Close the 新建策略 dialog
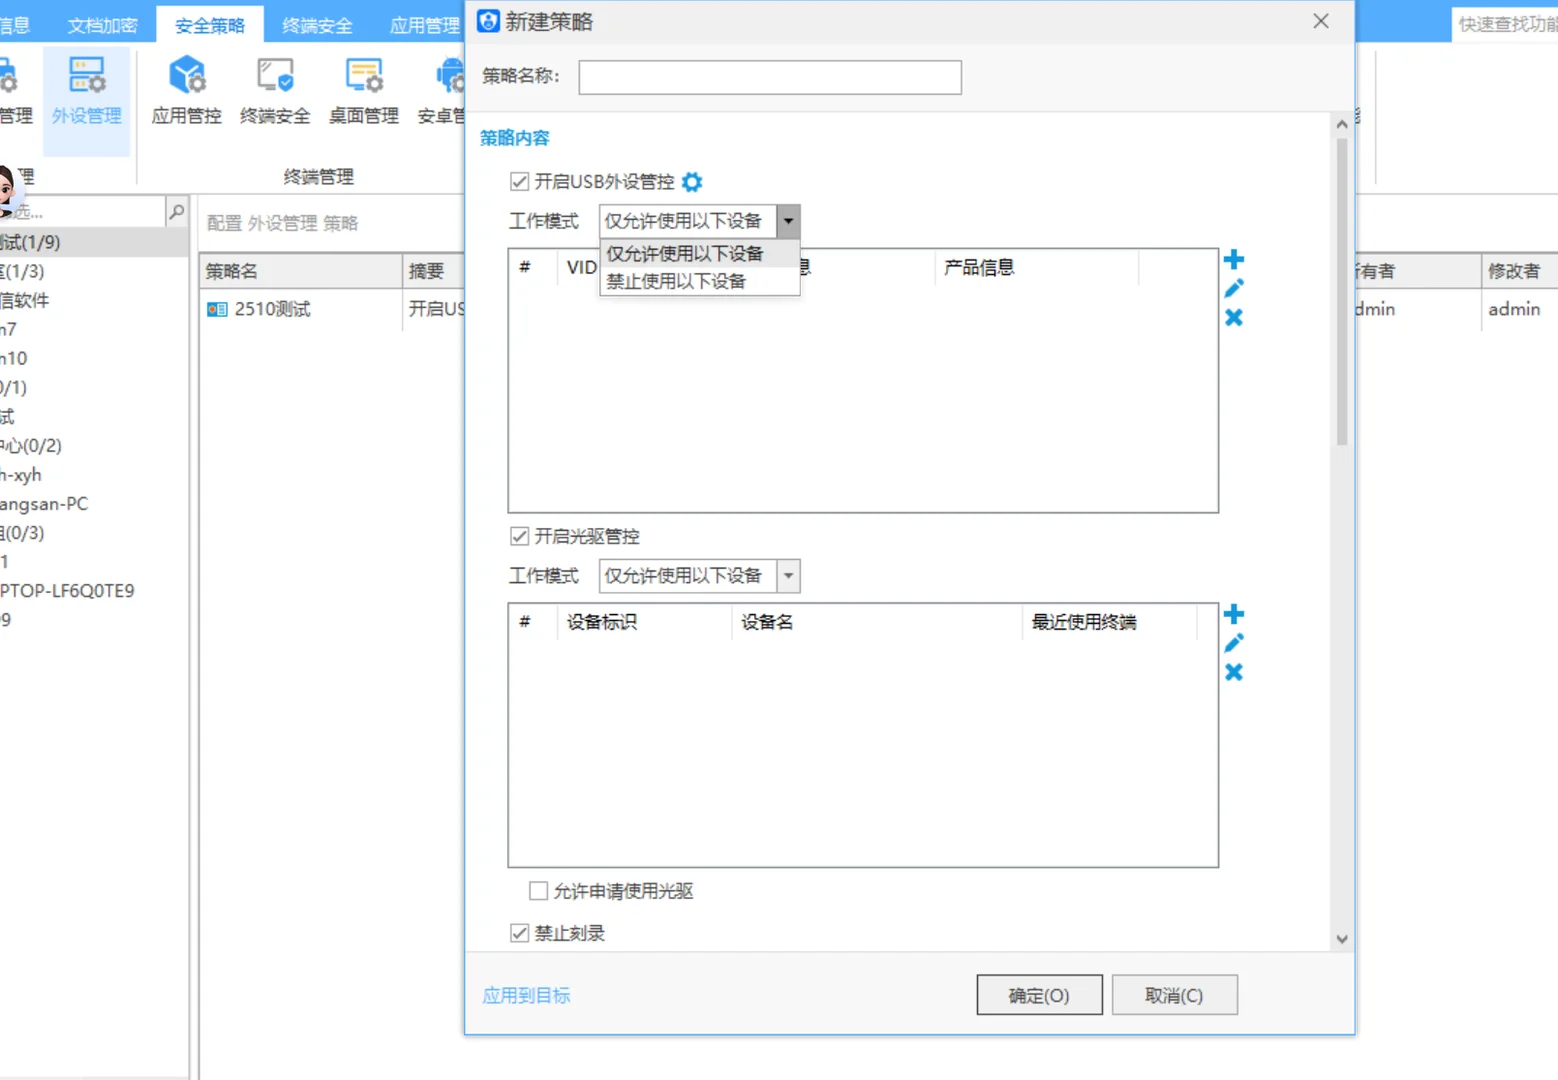Viewport: 1558px width, 1080px height. [x=1321, y=21]
